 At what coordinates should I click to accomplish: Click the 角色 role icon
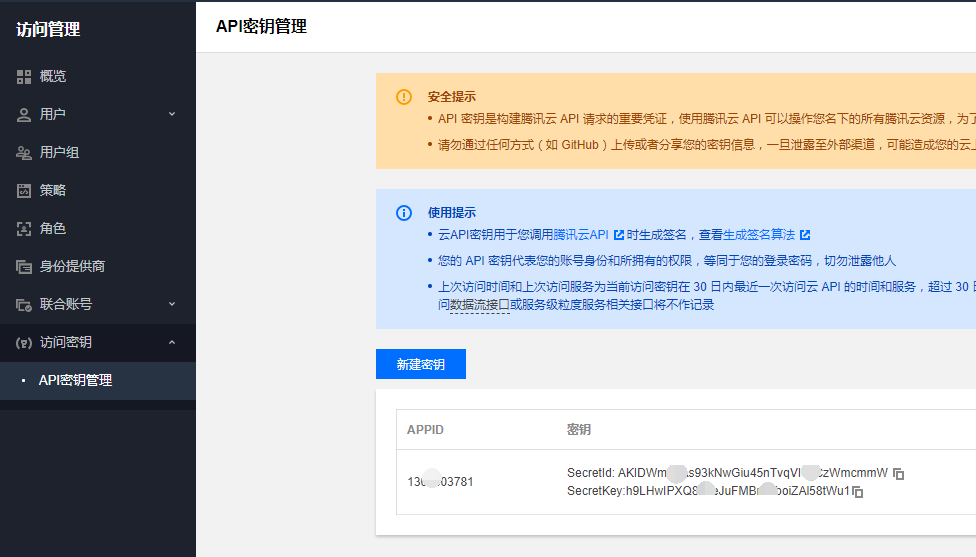click(24, 228)
